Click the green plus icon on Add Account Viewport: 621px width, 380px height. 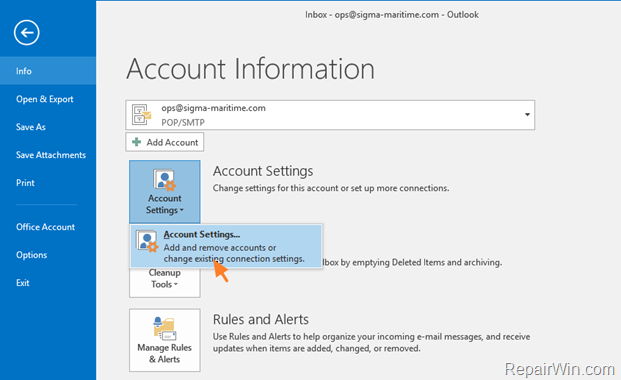click(x=137, y=142)
